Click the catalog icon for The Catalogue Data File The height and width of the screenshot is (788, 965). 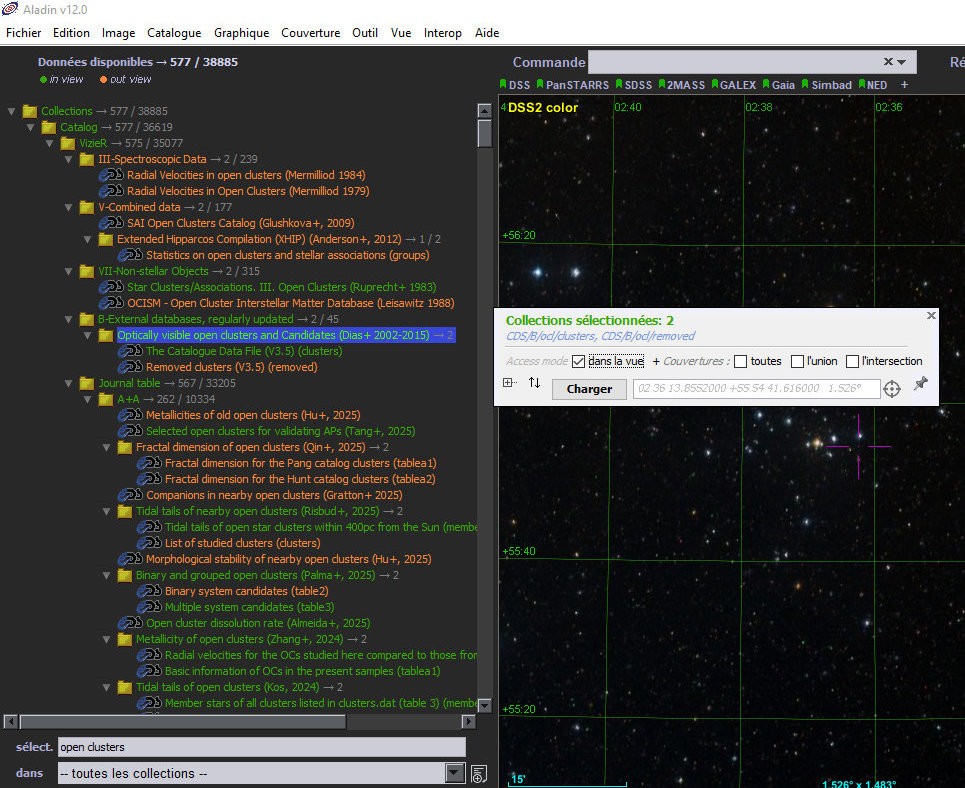pos(130,351)
